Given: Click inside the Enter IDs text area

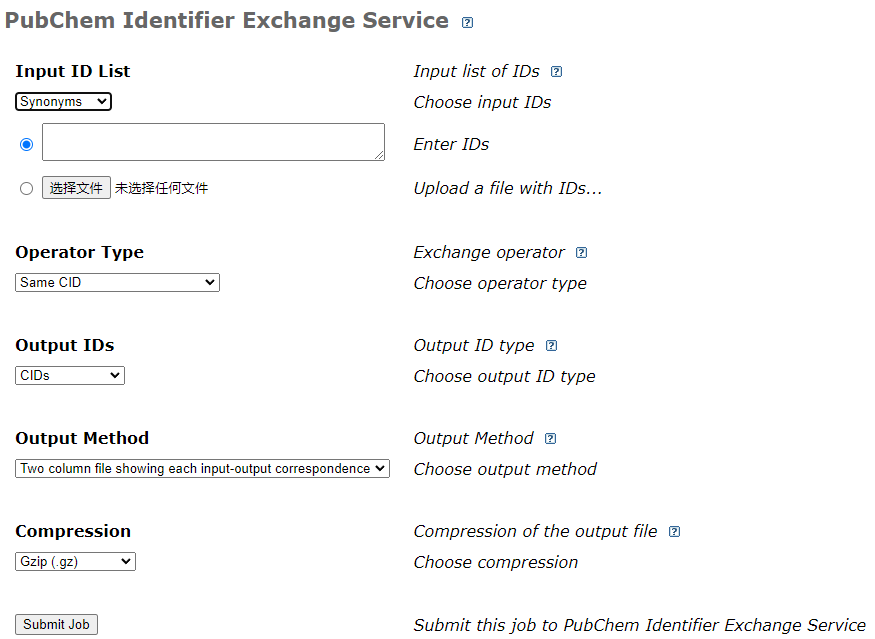Looking at the screenshot, I should pyautogui.click(x=213, y=142).
